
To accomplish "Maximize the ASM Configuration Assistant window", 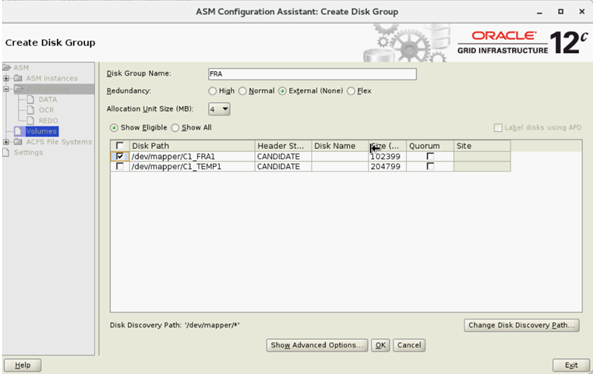I will (x=560, y=12).
